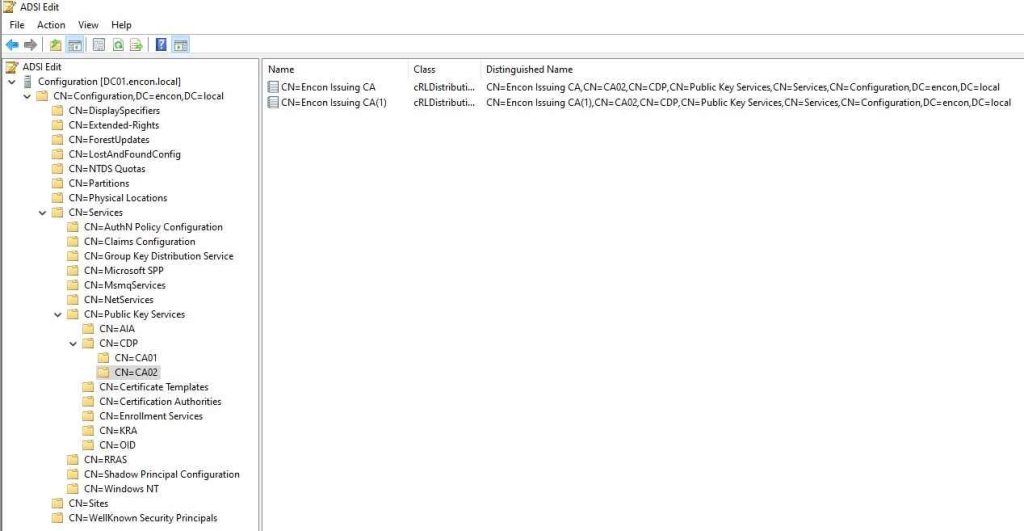This screenshot has width=1024, height=531.
Task: Click the Up One Level toolbar icon
Action: [56, 45]
